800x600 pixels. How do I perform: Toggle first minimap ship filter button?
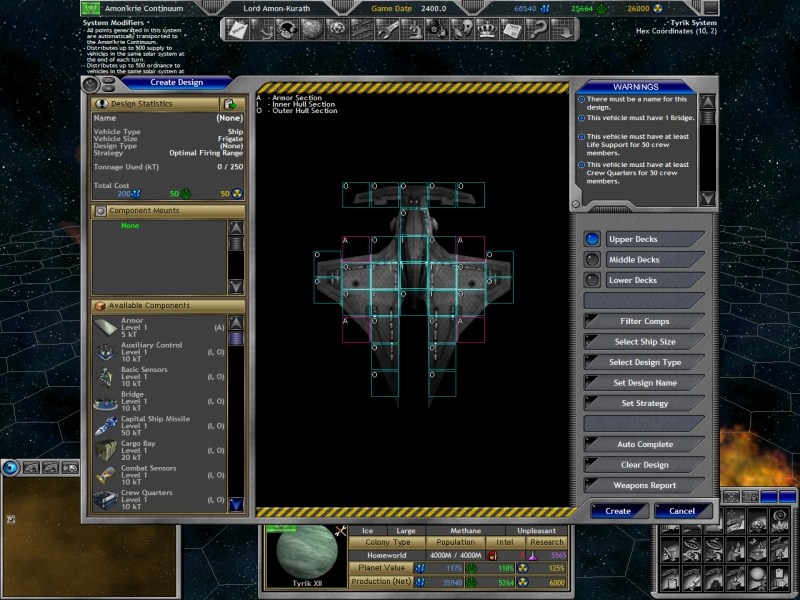[32, 467]
